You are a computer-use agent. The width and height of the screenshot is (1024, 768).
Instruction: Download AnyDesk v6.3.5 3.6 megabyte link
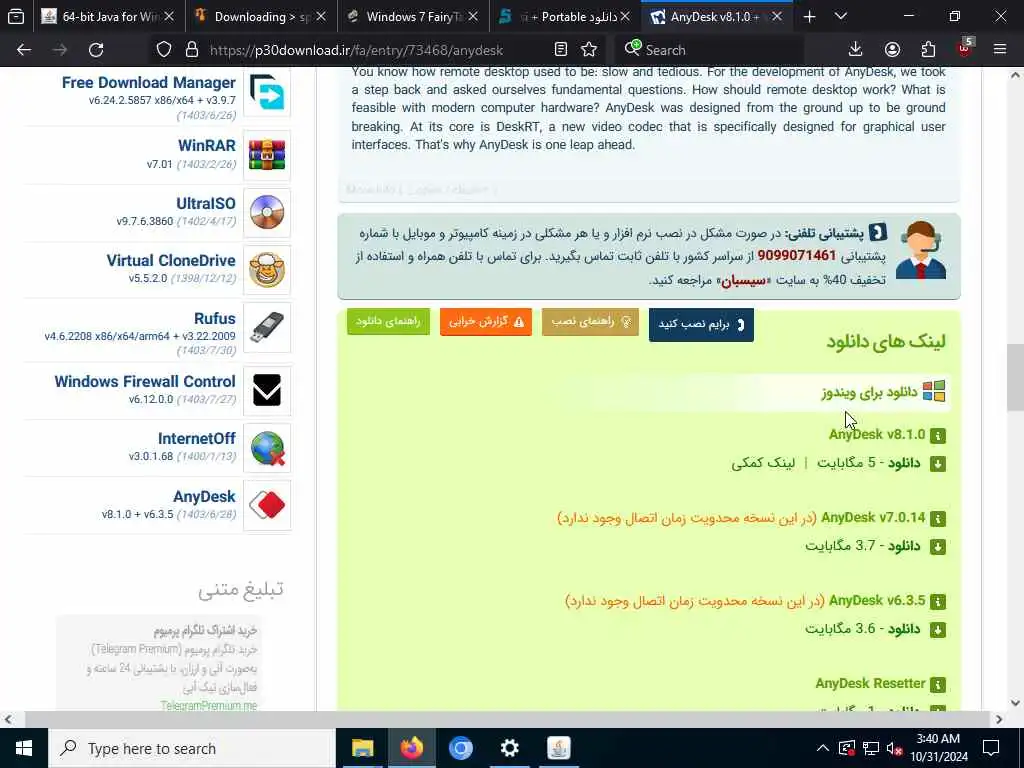point(863,629)
